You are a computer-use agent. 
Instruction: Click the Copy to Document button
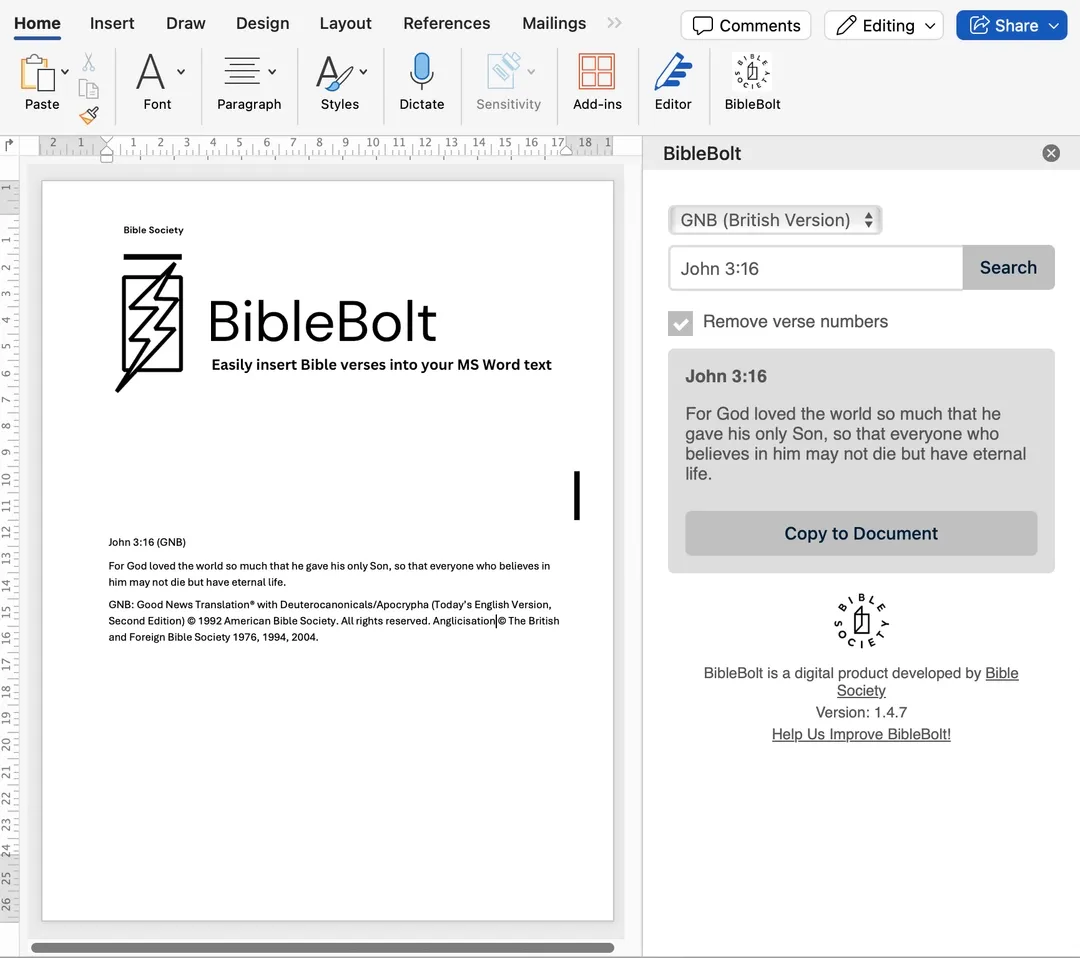pos(860,533)
